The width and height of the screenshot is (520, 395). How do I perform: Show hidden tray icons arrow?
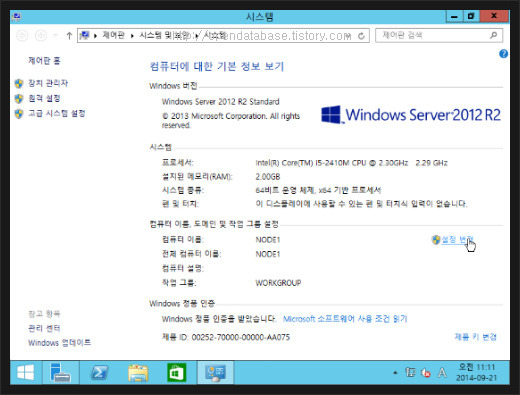pos(395,372)
